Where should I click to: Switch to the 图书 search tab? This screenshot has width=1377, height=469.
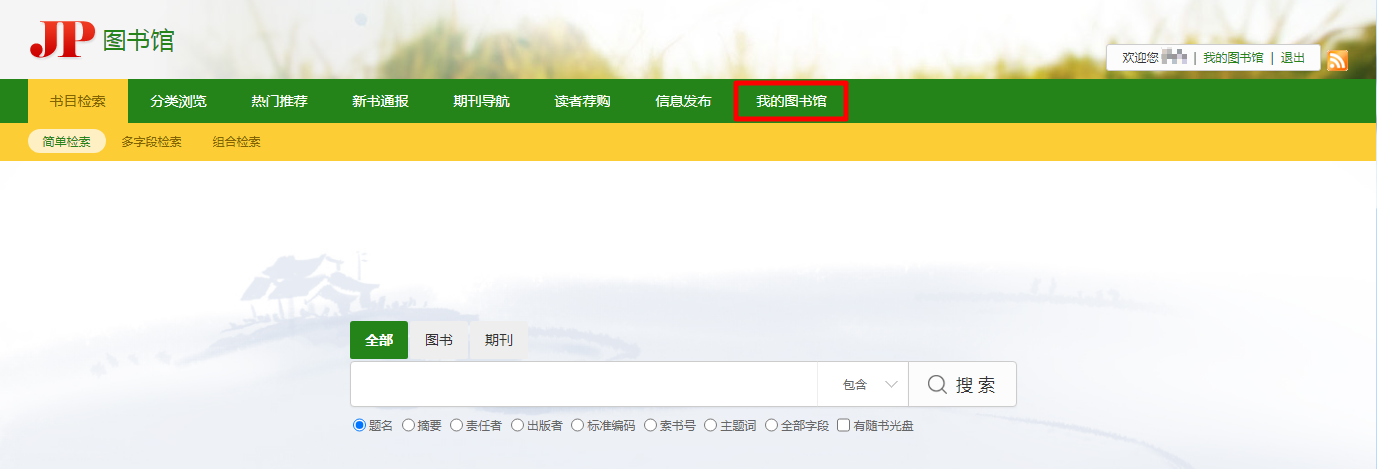(438, 340)
